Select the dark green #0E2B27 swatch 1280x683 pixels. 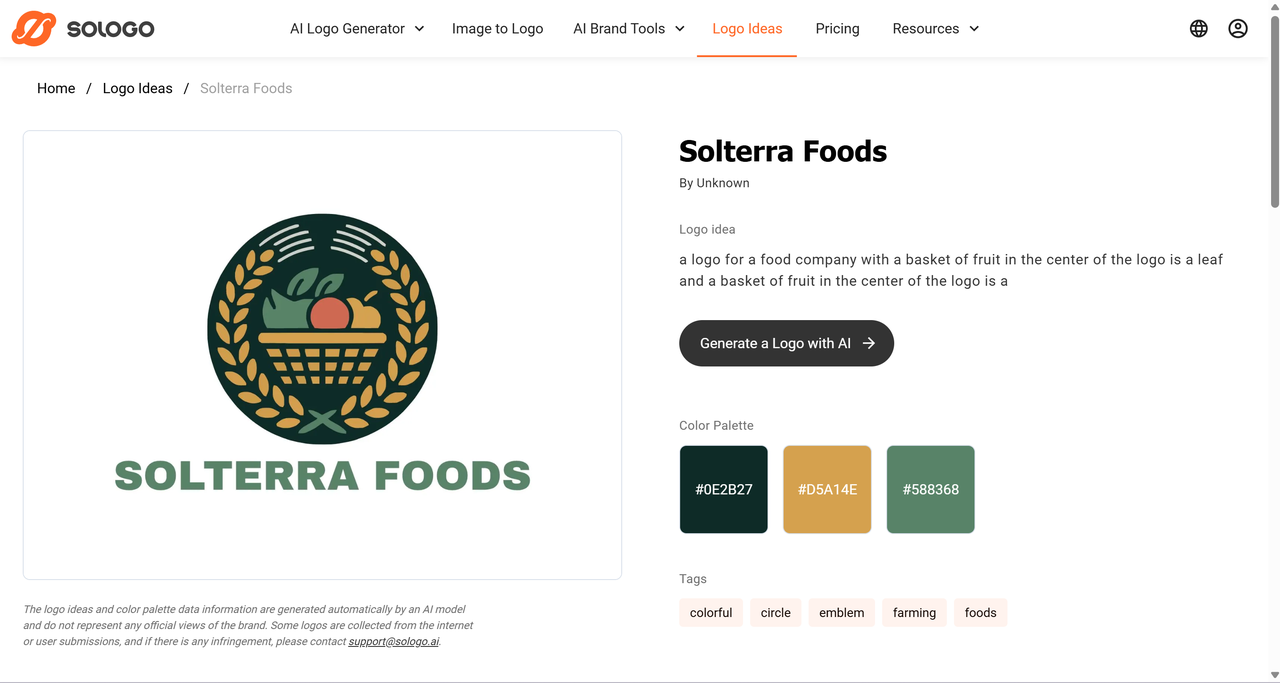tap(724, 489)
